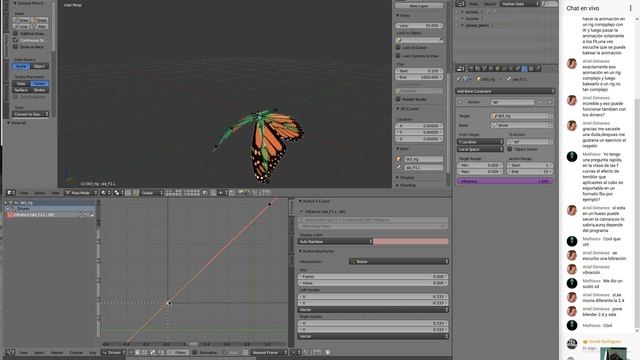640x360 pixels.
Task: Open 3D viewport editor type selector icon
Action: tap(11, 193)
